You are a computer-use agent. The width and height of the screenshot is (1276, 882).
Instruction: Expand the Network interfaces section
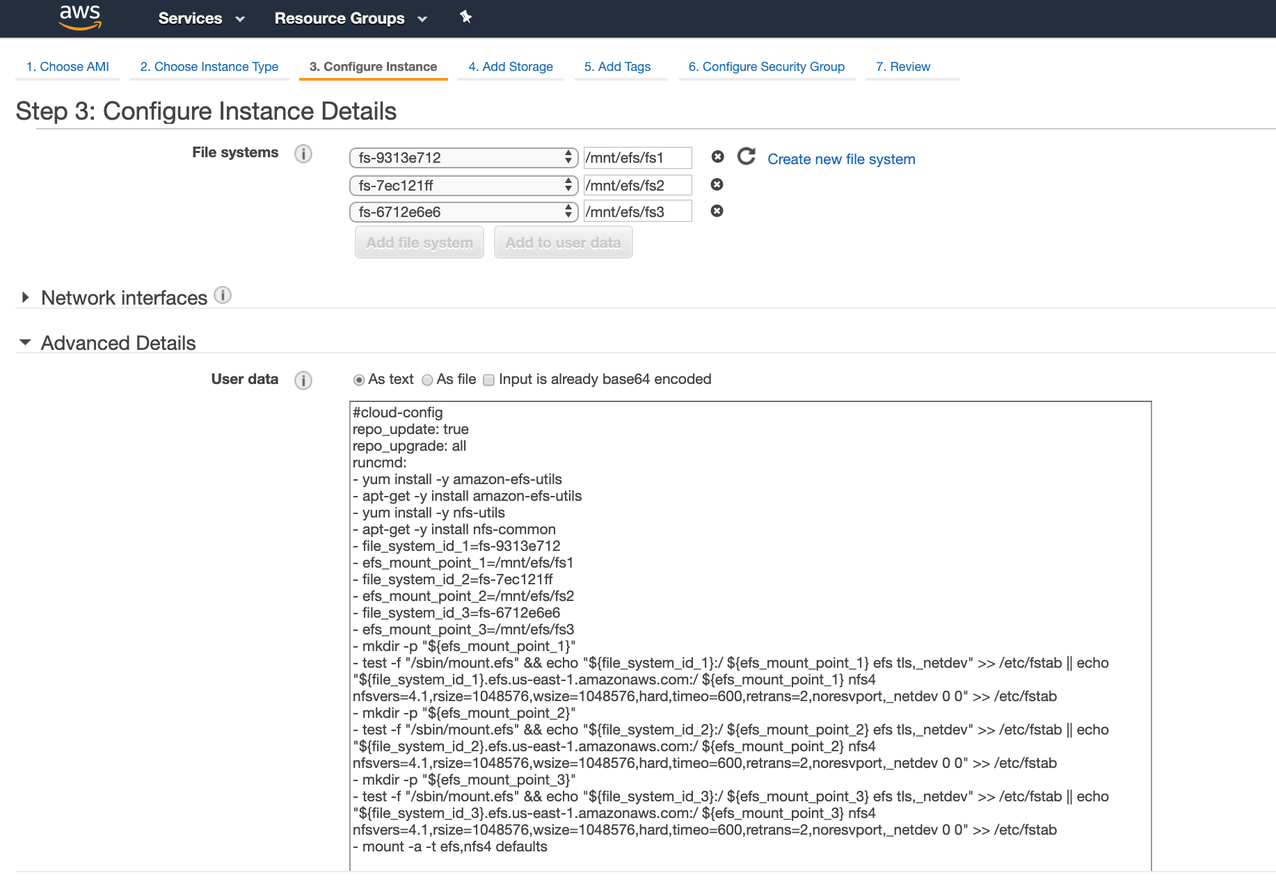(24, 295)
